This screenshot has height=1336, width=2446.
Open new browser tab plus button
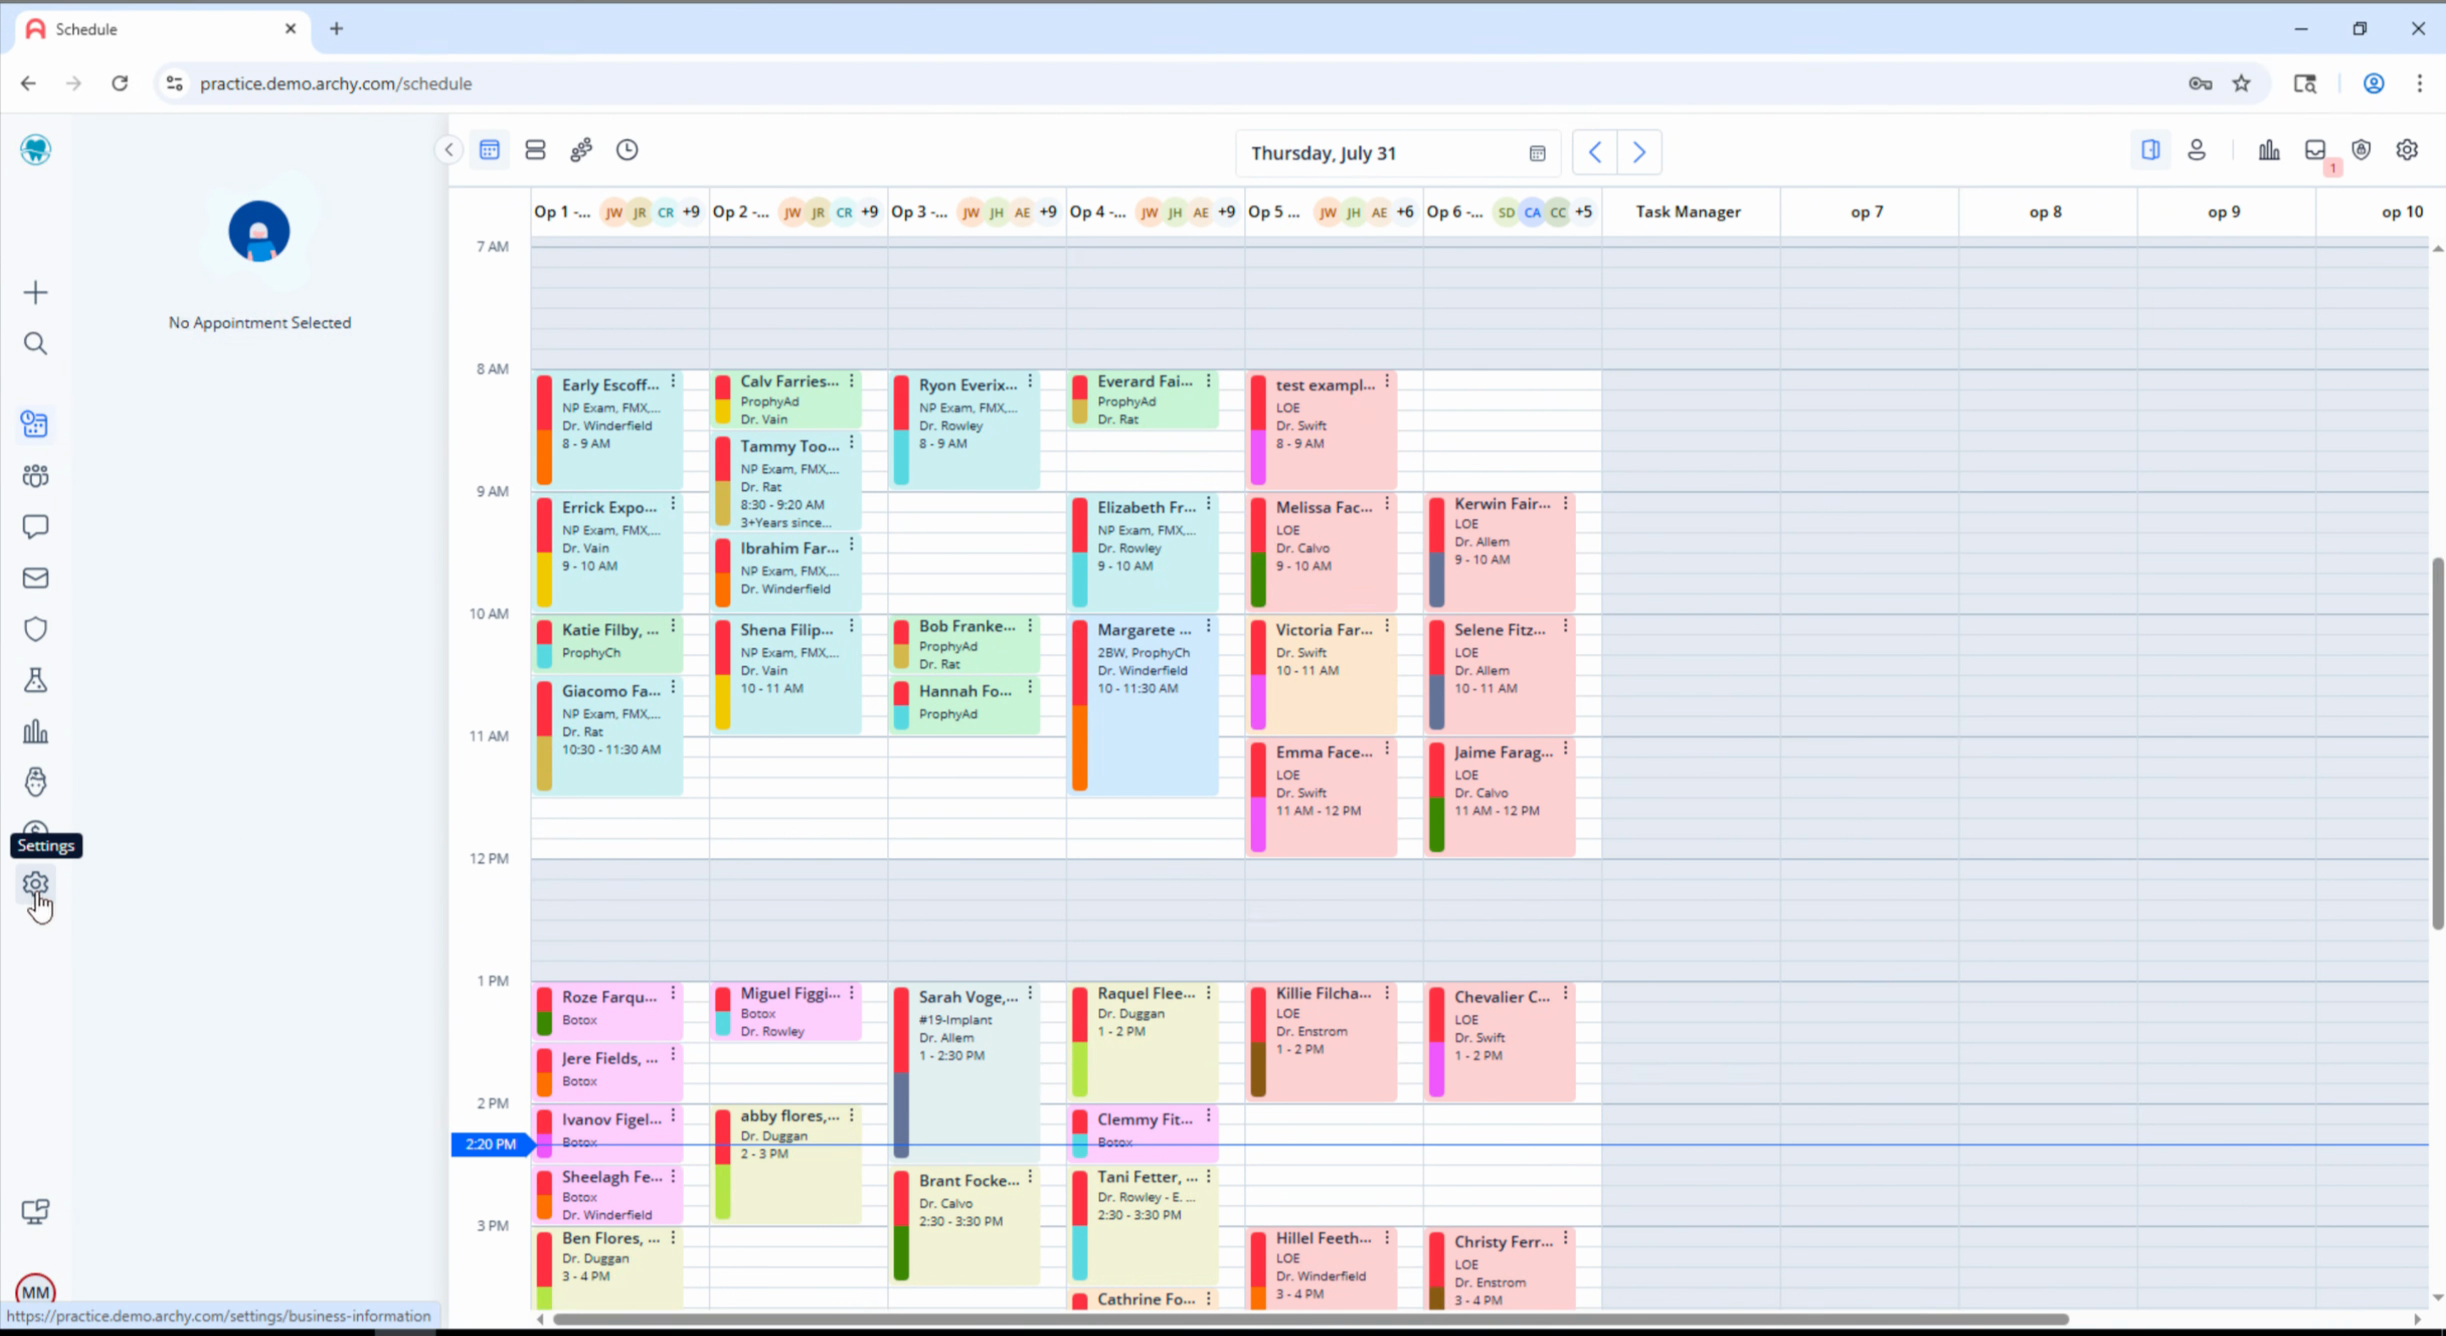click(x=336, y=29)
